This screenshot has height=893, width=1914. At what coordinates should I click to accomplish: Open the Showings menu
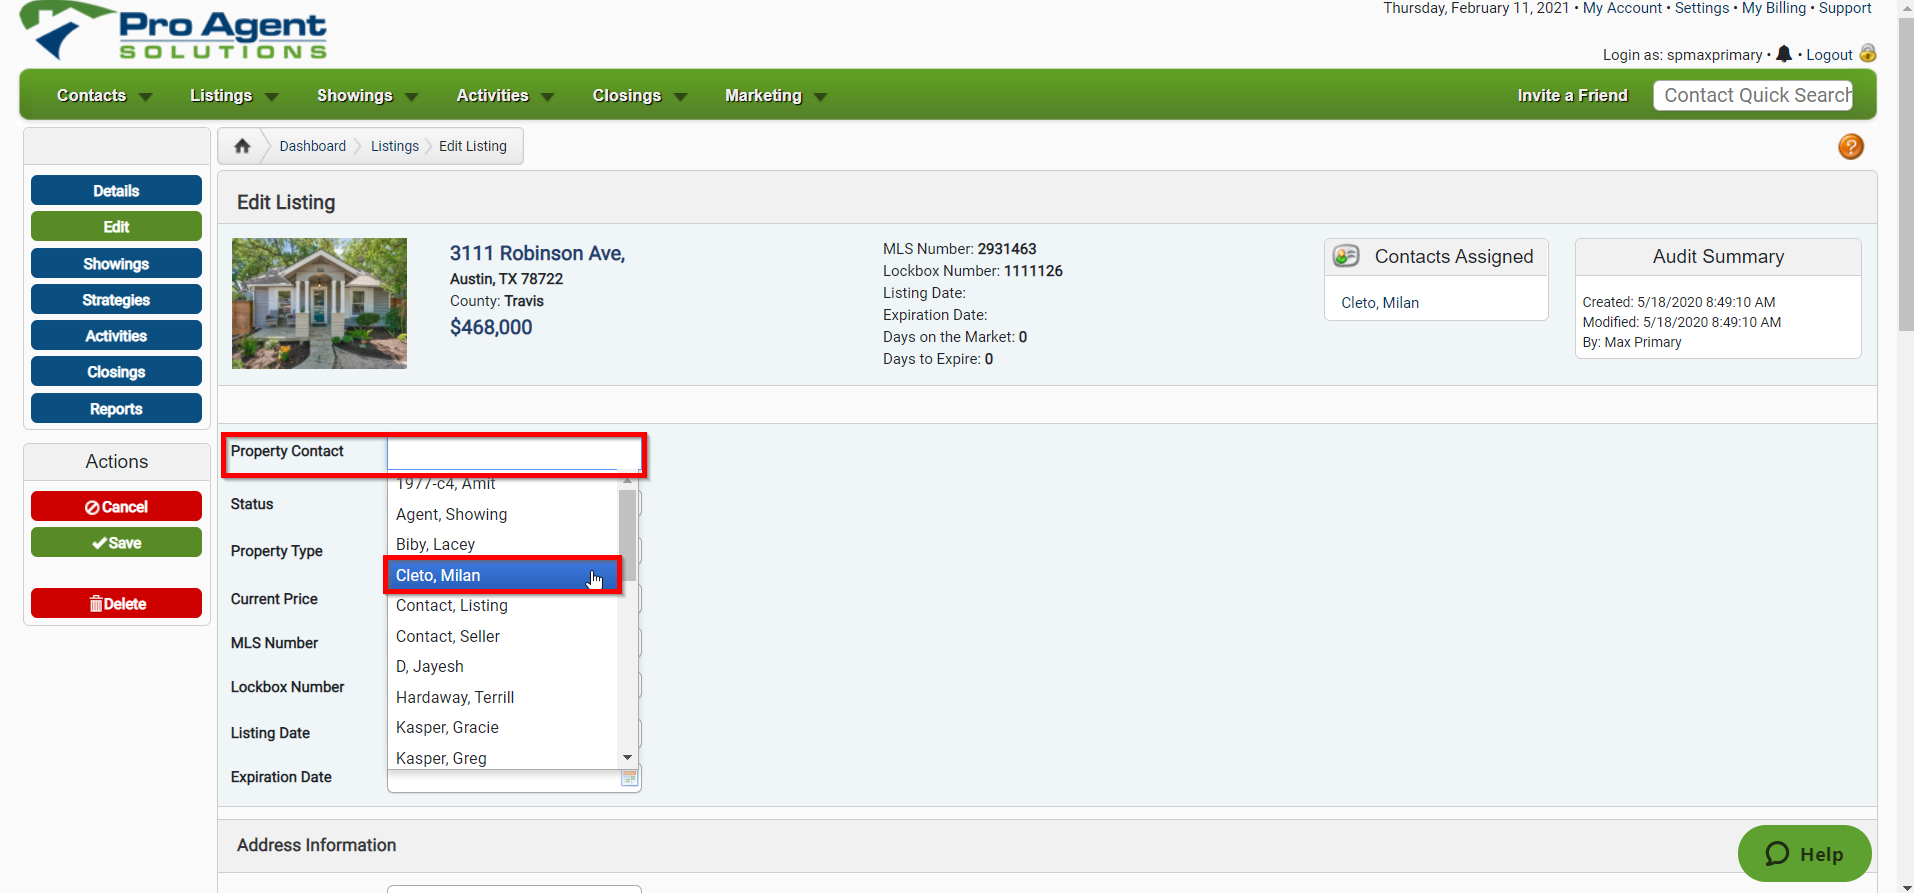[355, 96]
